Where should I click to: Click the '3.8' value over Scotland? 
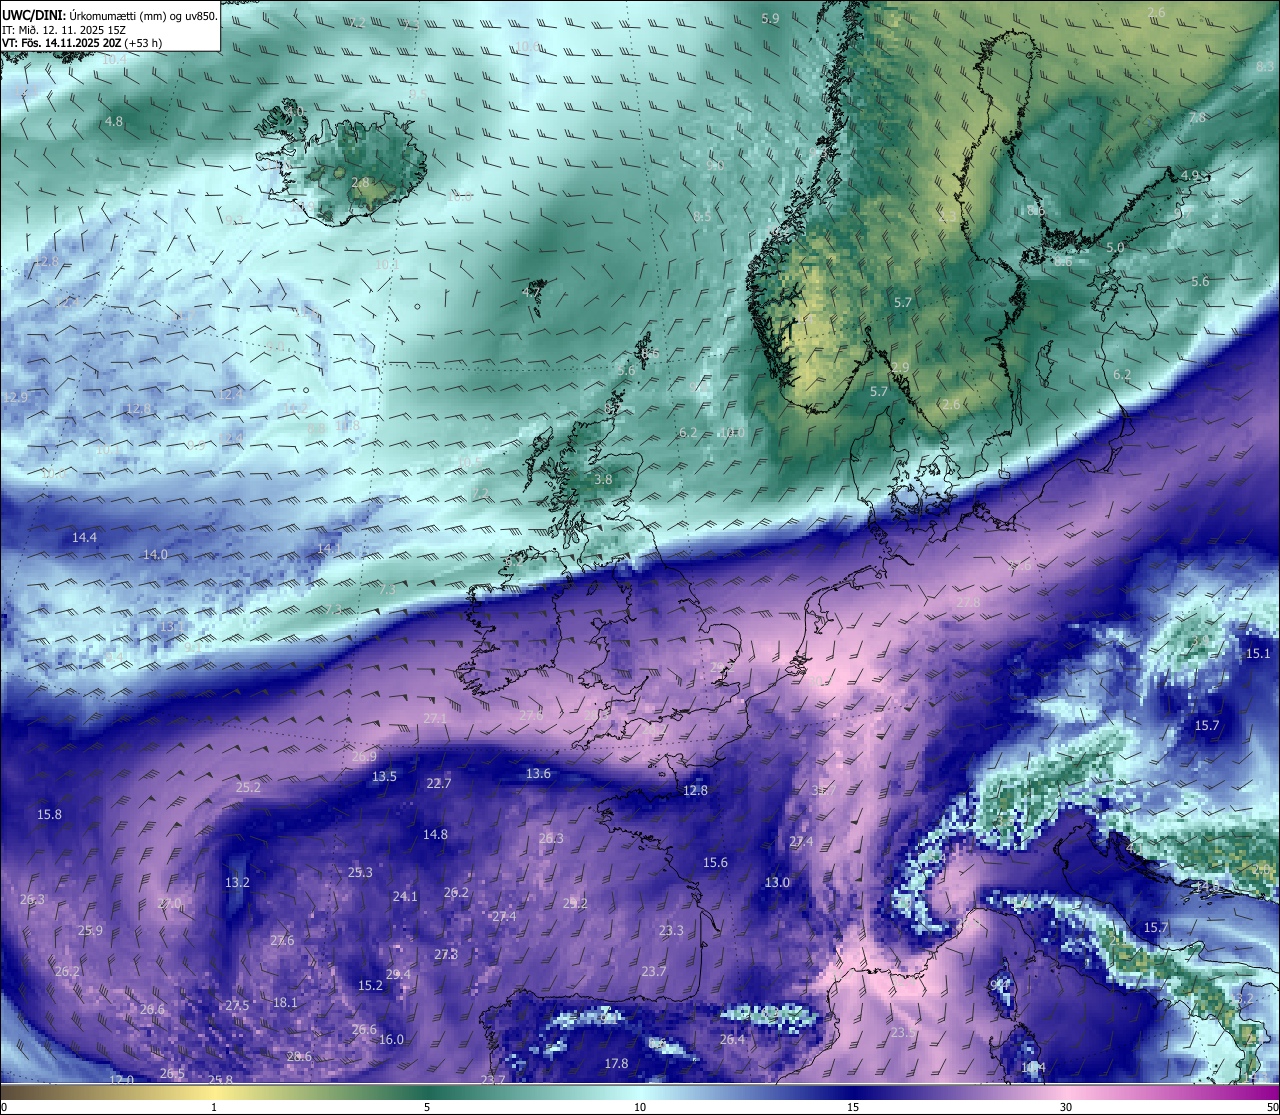tap(603, 479)
